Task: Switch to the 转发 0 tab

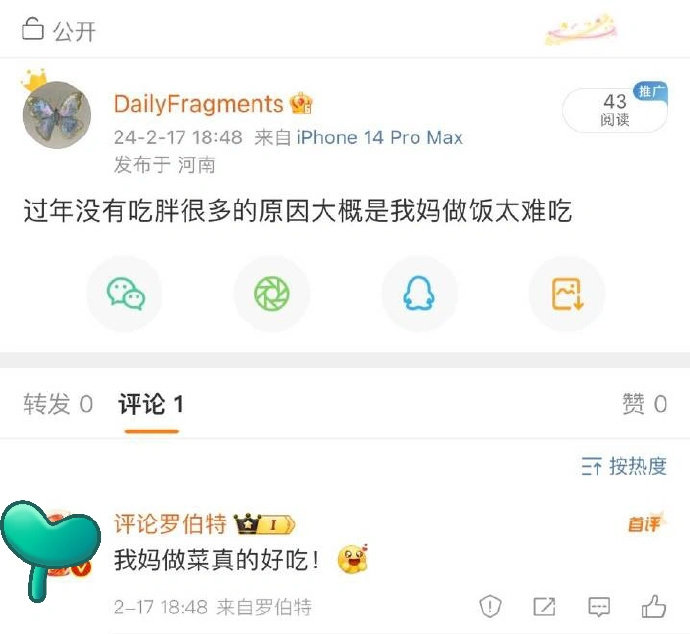Action: tap(58, 403)
